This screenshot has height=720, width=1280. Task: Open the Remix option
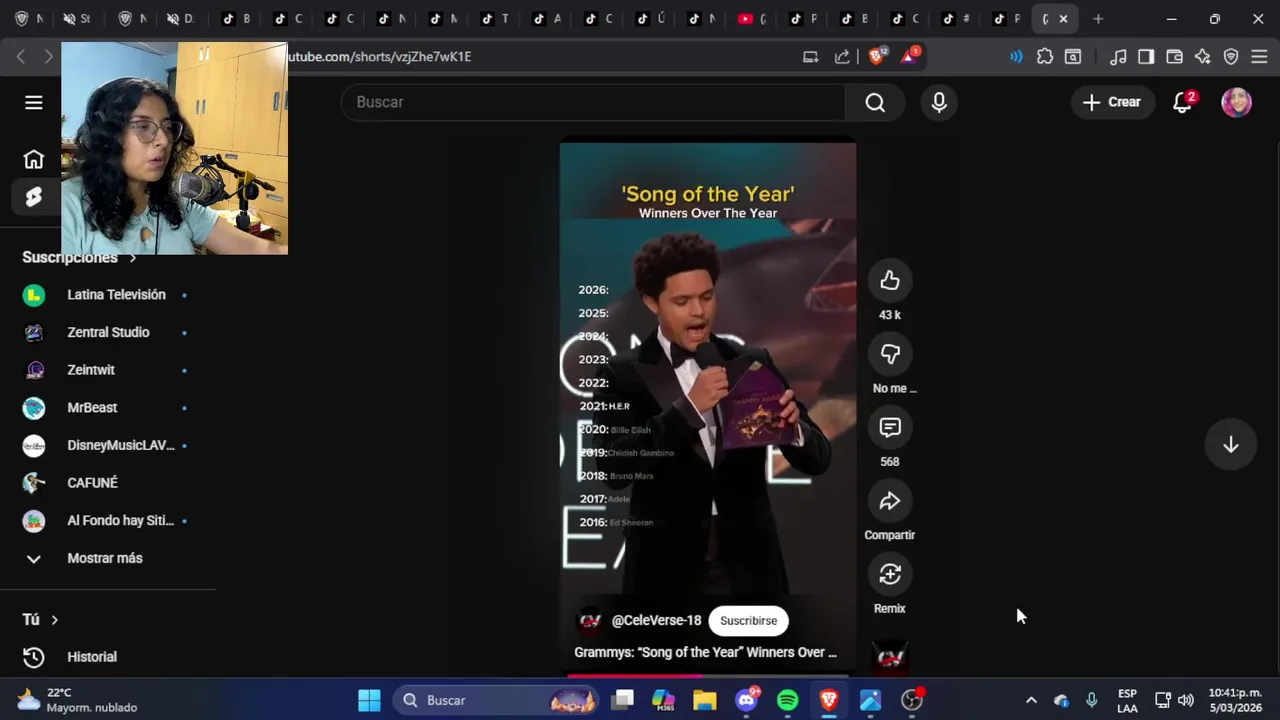tap(890, 574)
